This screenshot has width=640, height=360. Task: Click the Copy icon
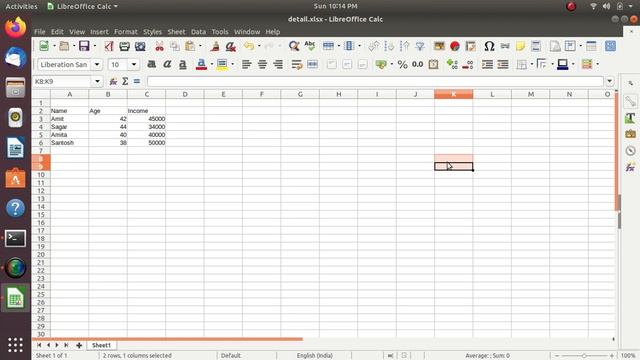pyautogui.click(x=175, y=46)
